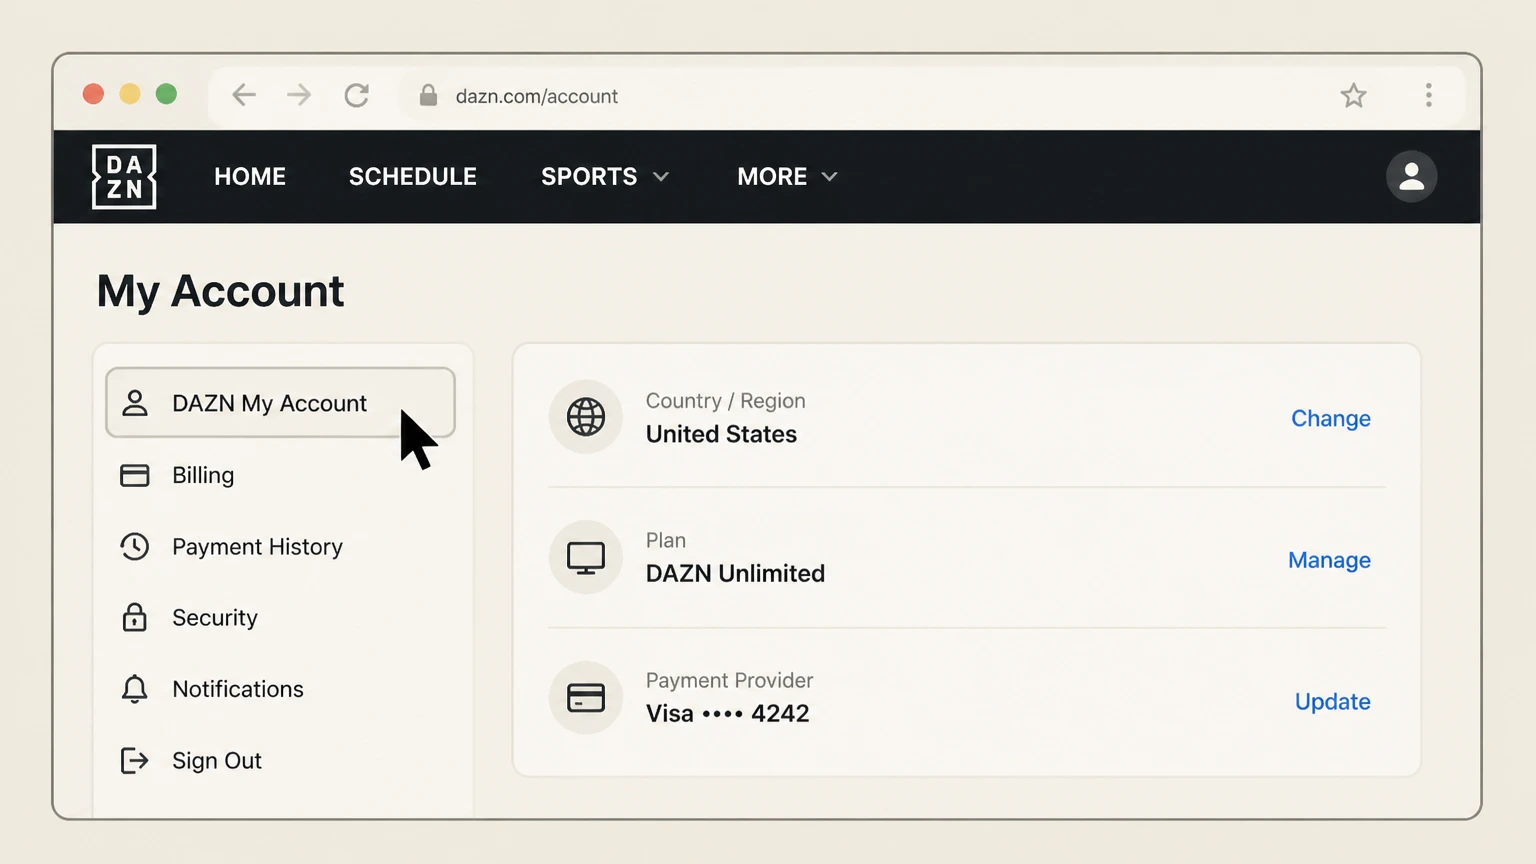The height and width of the screenshot is (864, 1536).
Task: Click the credit card icon beside Billing
Action: tap(135, 475)
